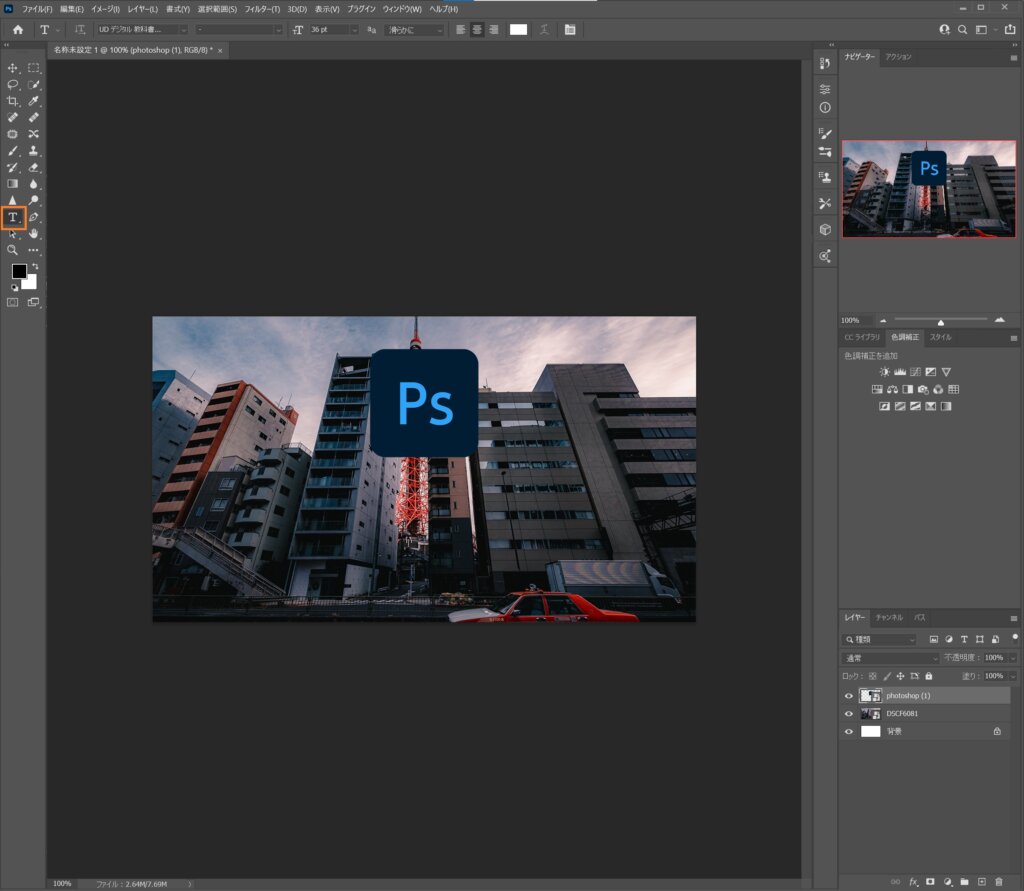Open character and paragraph panels icon
Screen dimensions: 1024x891
[x=570, y=29]
